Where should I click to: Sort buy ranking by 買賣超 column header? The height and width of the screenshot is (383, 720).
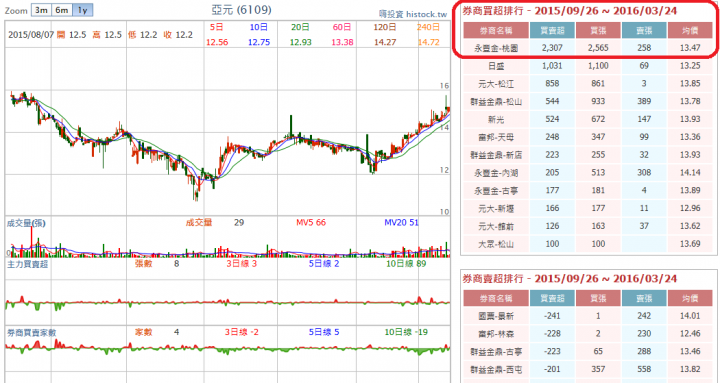(x=552, y=31)
